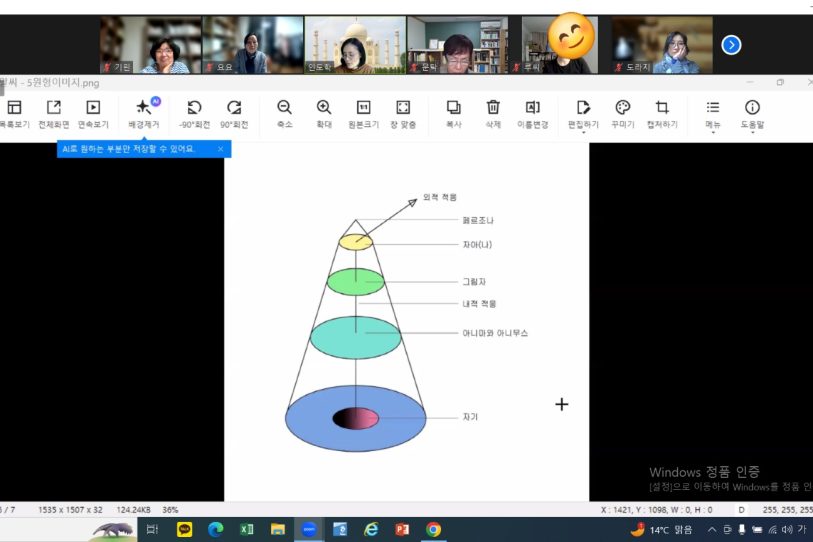Image resolution: width=813 pixels, height=542 pixels.
Task: Expand the 편집하기 edit dropdown
Action: 583,108
